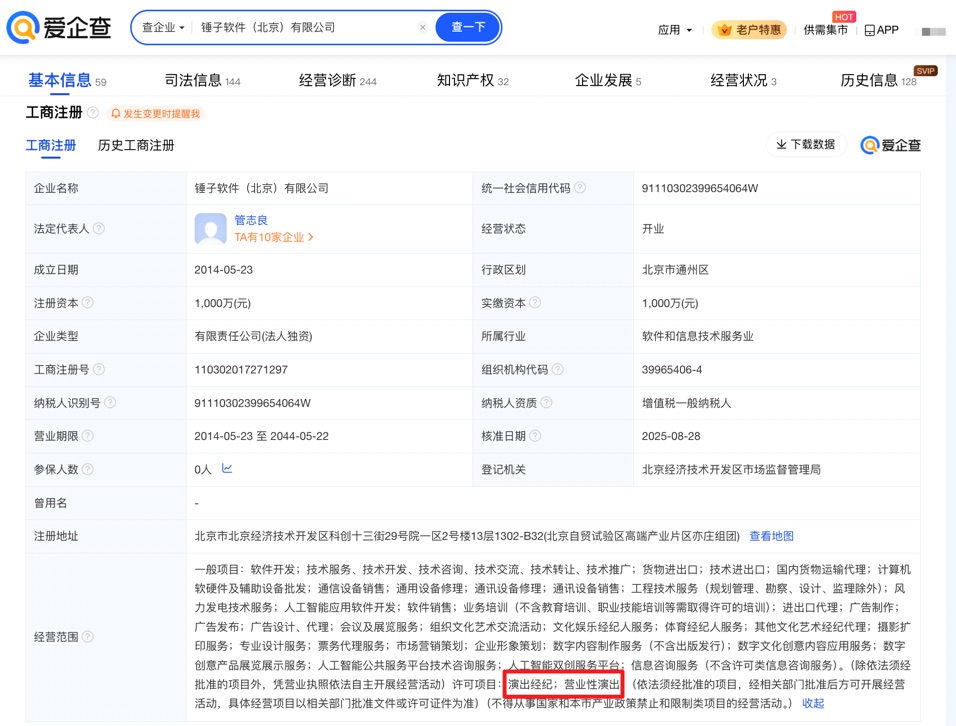Viewport: 956px width, 726px height.
Task: Click the help icon beside 工商注册号
Action: (x=99, y=369)
